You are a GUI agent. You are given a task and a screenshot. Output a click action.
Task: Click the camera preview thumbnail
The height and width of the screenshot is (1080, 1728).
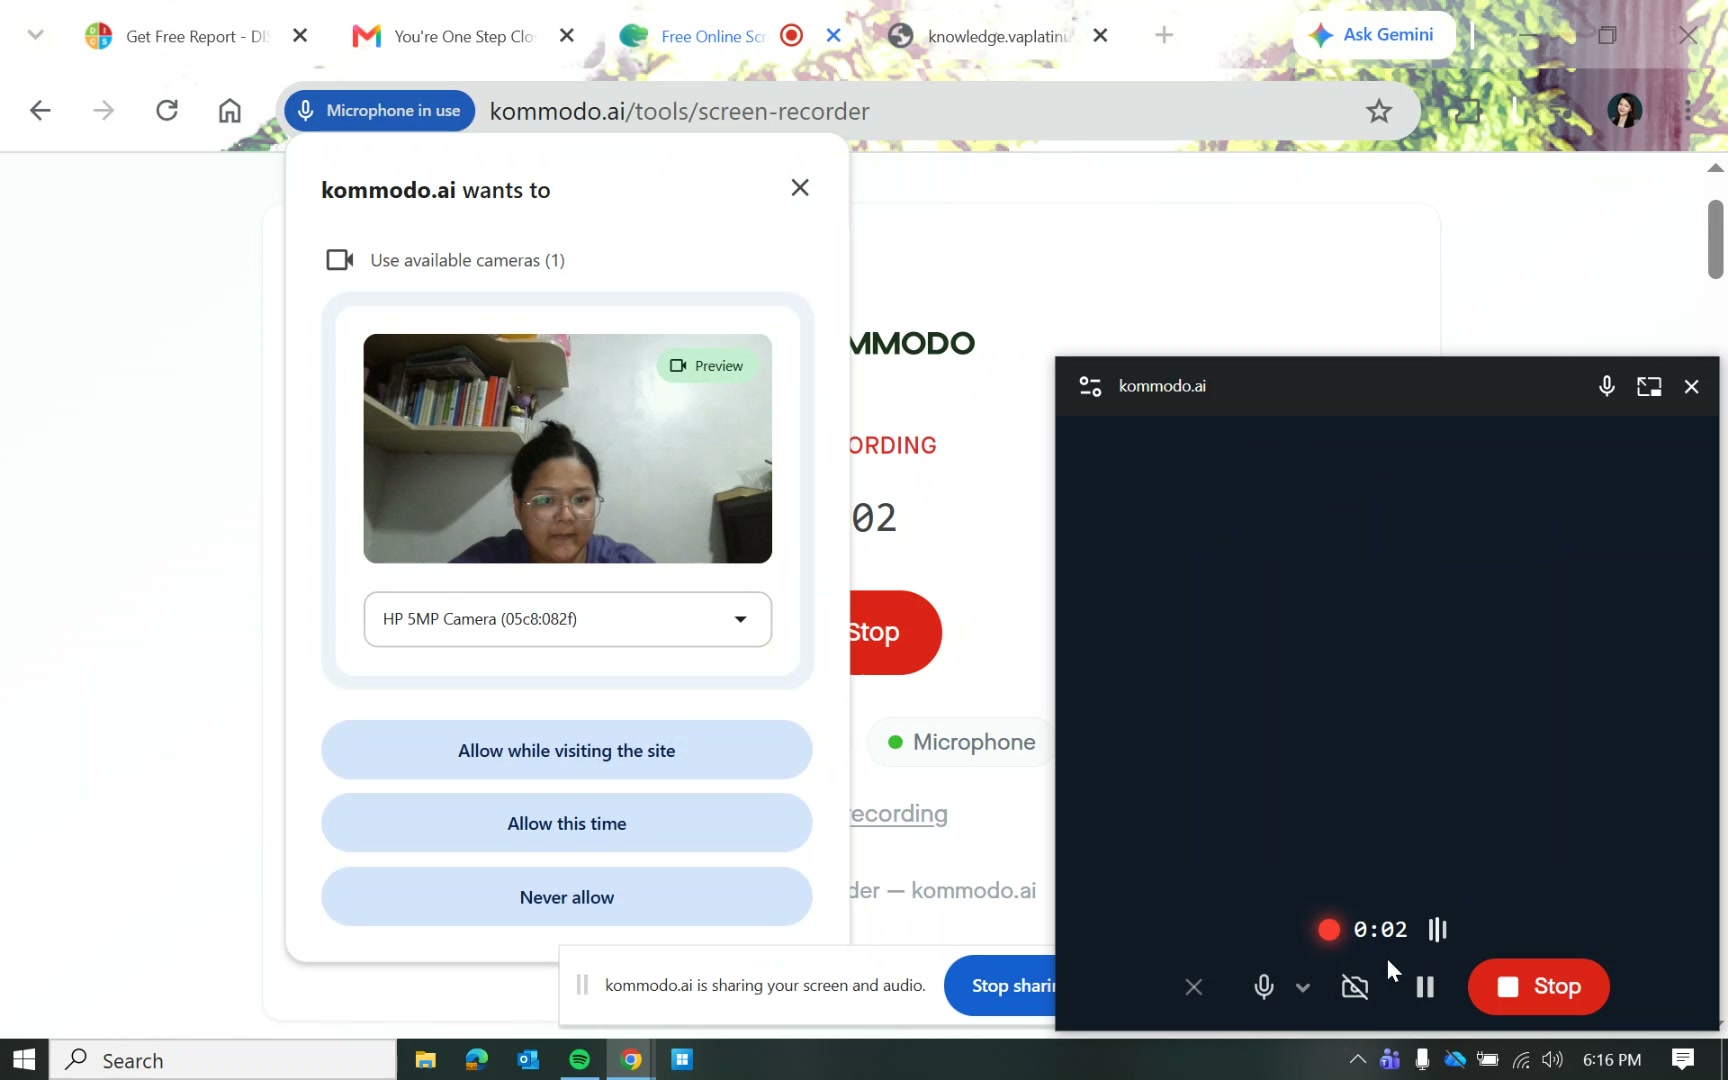pyautogui.click(x=568, y=449)
